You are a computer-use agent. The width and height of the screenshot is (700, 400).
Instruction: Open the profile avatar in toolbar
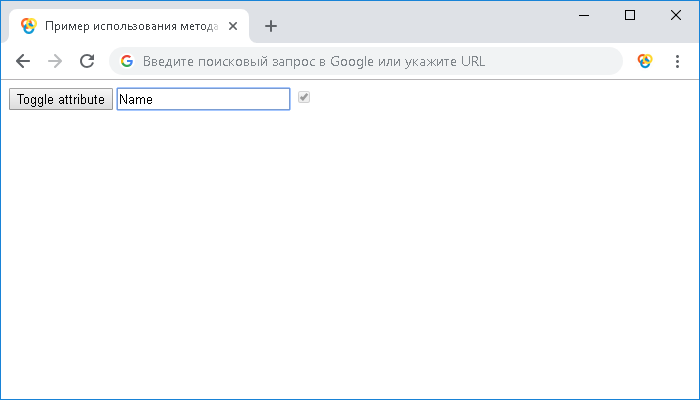645,61
